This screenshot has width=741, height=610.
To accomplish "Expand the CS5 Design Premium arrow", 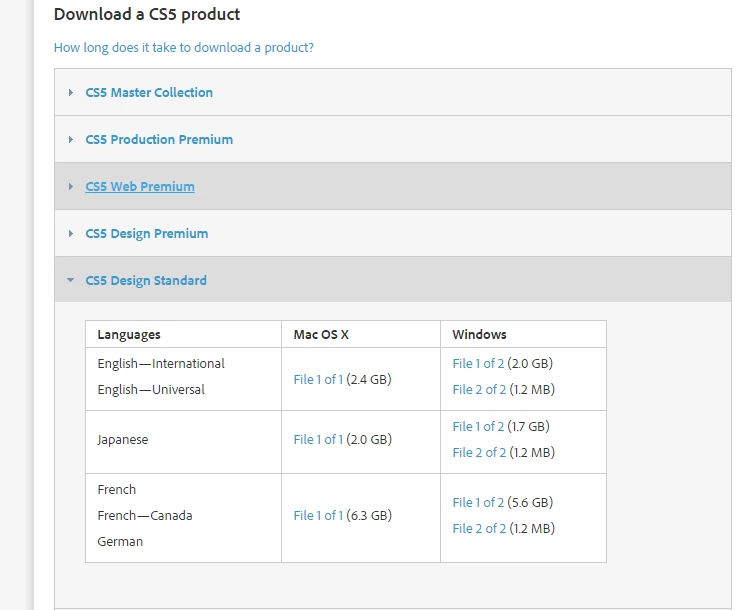I will 71,233.
